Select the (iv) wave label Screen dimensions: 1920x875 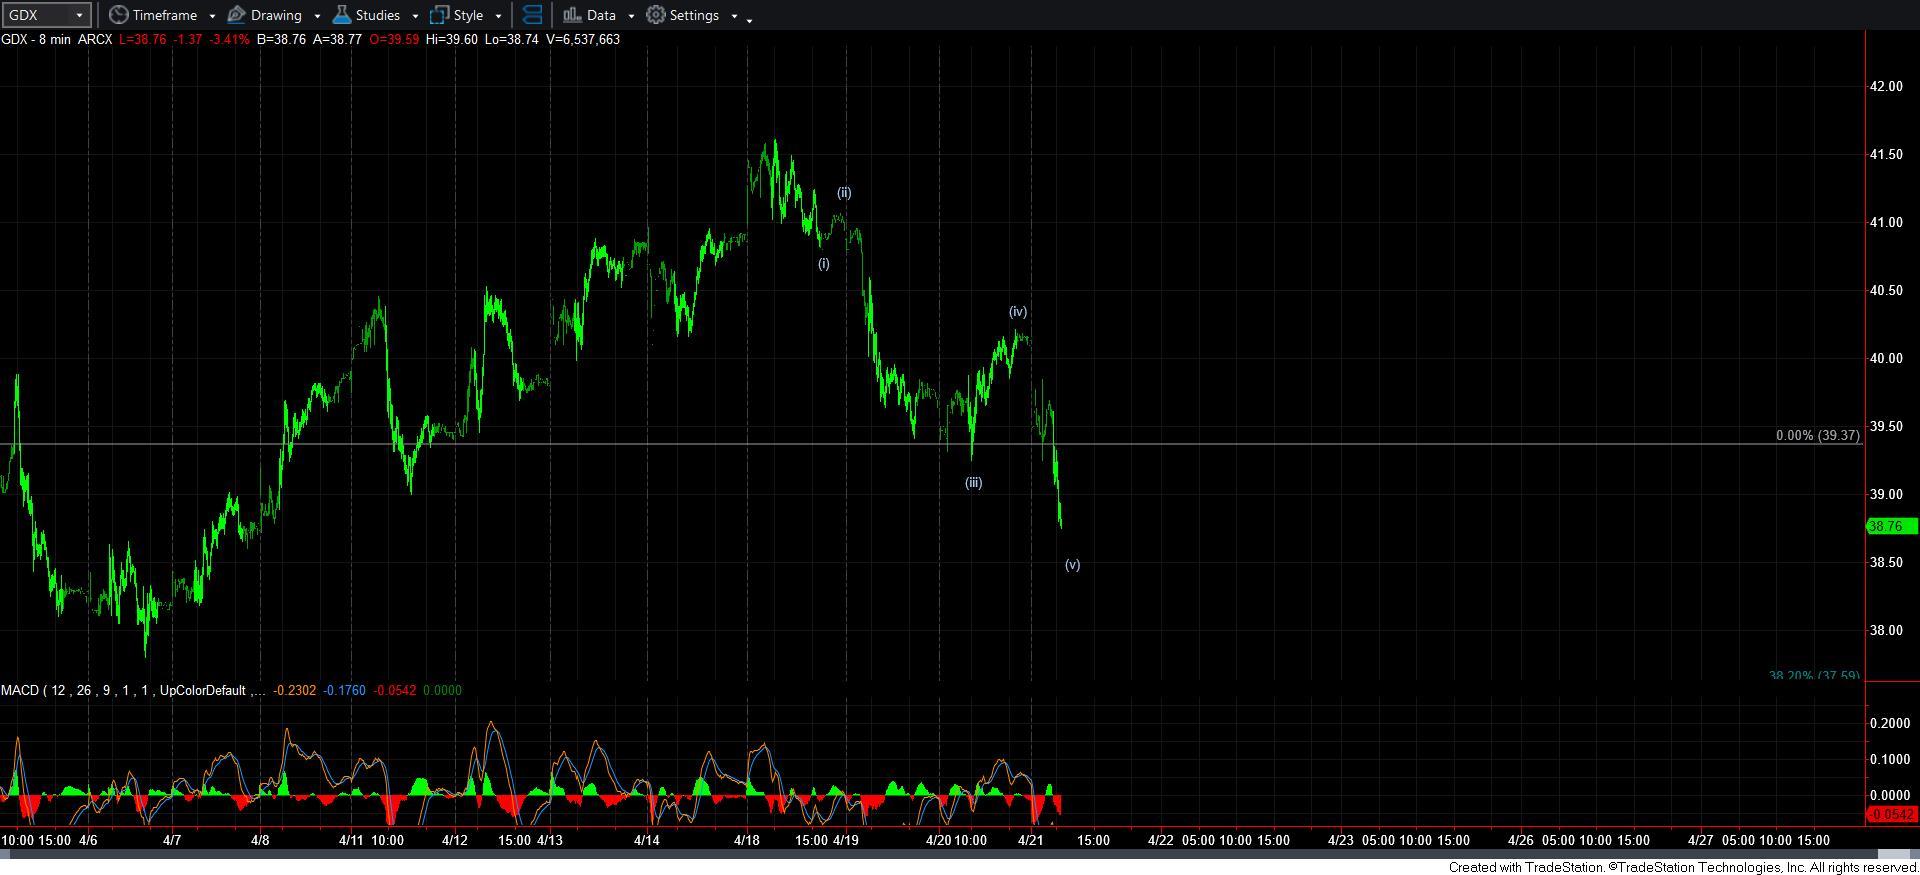pos(1018,312)
